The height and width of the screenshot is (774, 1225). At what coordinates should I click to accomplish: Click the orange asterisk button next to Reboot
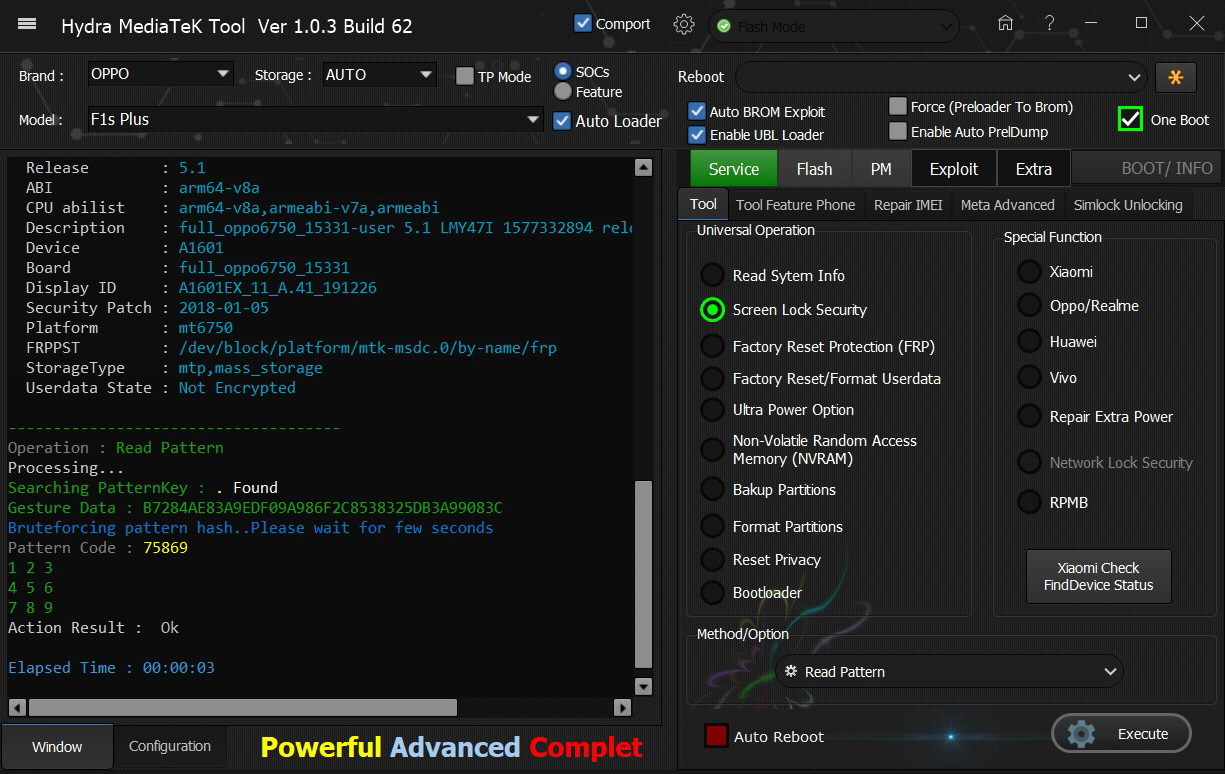pos(1176,77)
